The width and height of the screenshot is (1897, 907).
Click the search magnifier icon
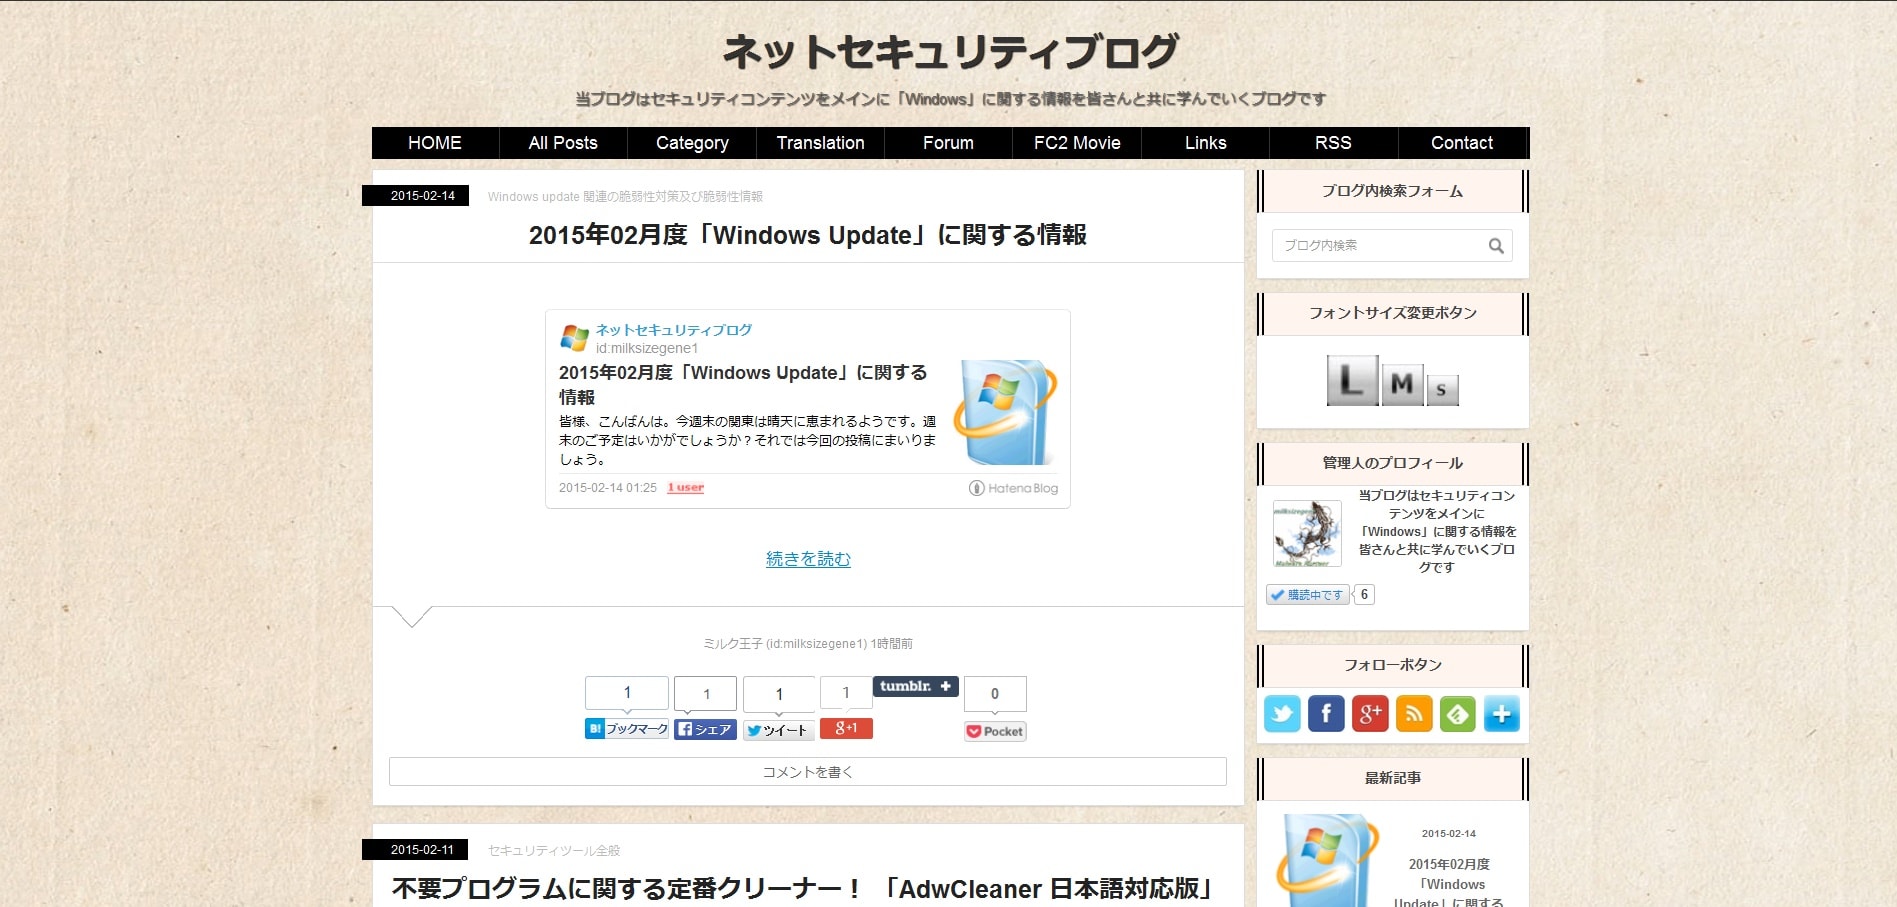[x=1496, y=246]
